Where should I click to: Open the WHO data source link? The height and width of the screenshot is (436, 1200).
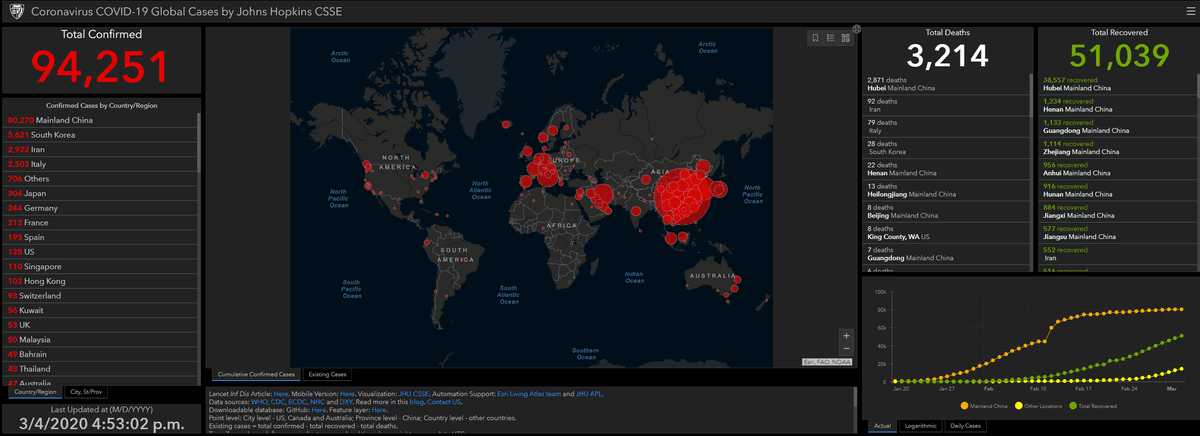[260, 402]
